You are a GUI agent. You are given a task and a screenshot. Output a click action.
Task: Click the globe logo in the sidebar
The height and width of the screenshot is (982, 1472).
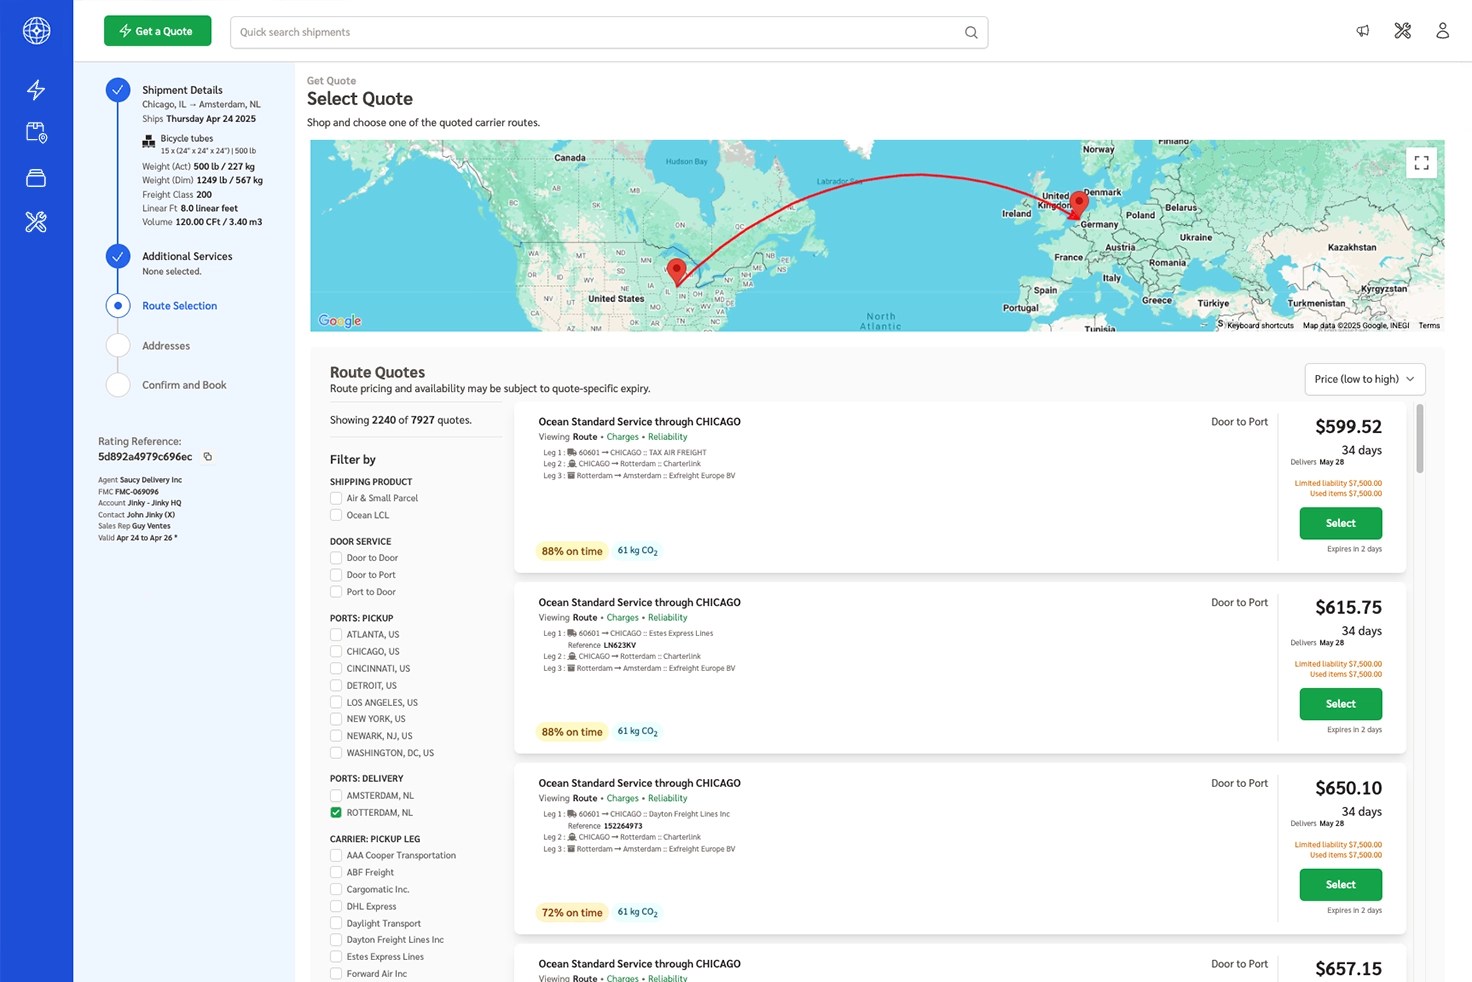tap(36, 31)
